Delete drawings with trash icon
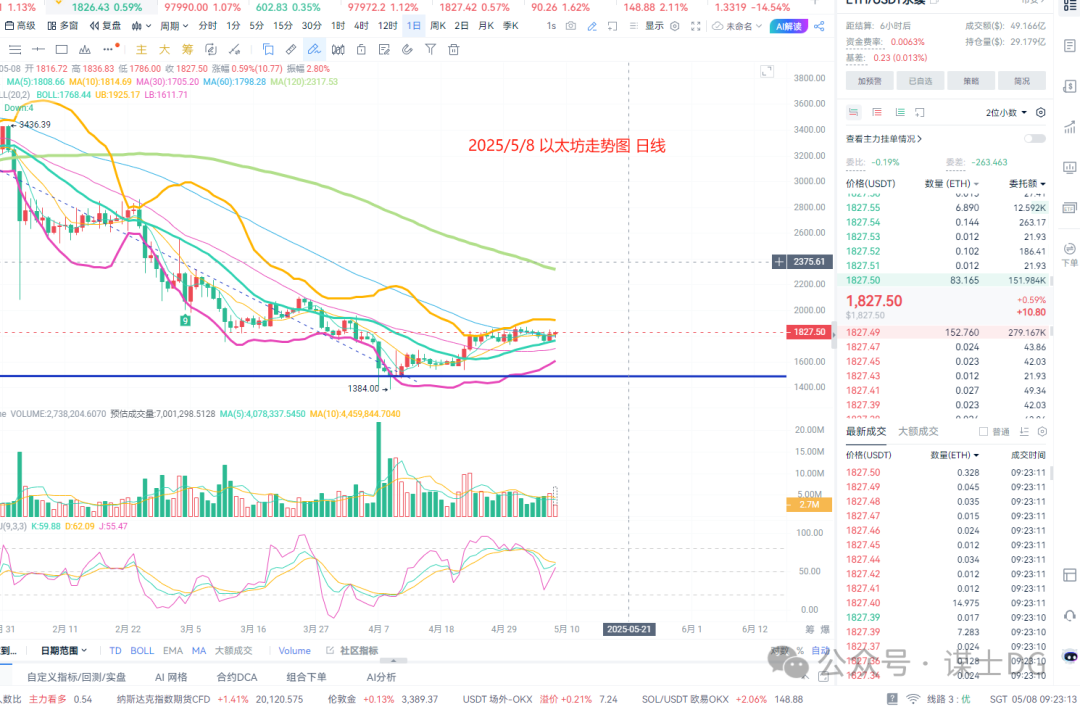The height and width of the screenshot is (707, 1080). pyautogui.click(x=453, y=50)
